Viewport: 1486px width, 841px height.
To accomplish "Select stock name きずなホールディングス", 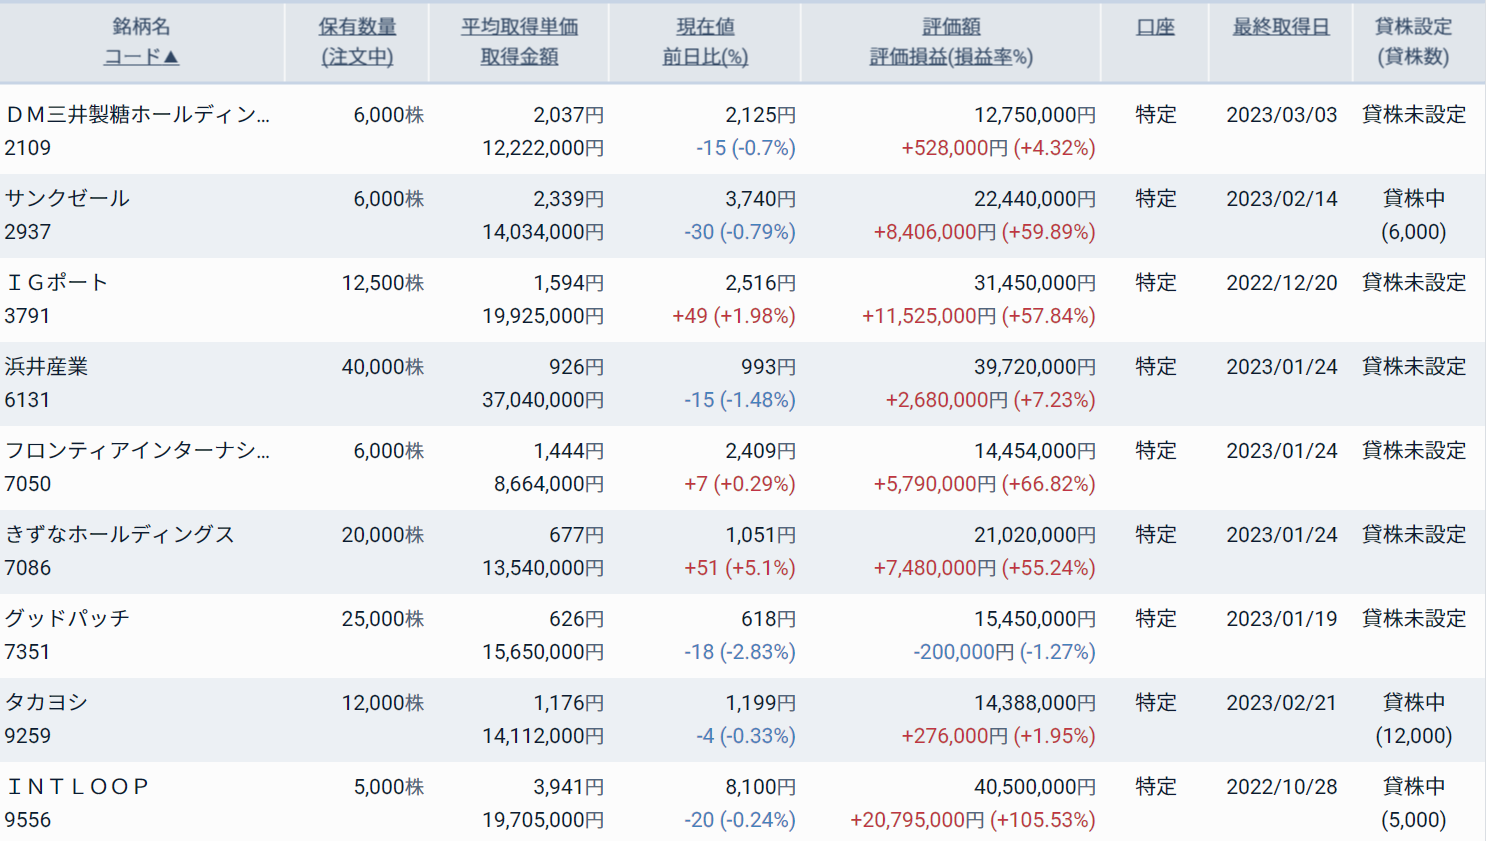I will (119, 535).
